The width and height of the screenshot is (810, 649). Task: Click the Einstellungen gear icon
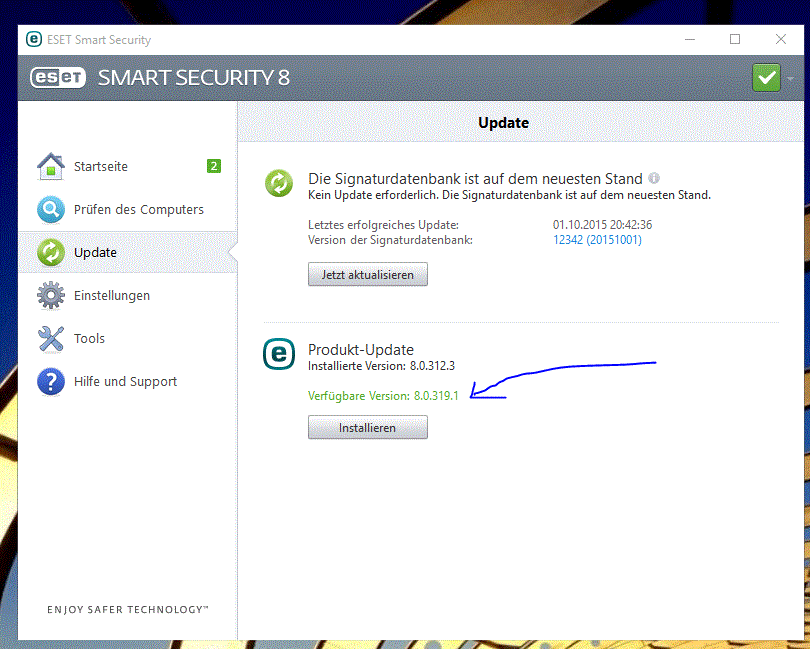[x=51, y=296]
